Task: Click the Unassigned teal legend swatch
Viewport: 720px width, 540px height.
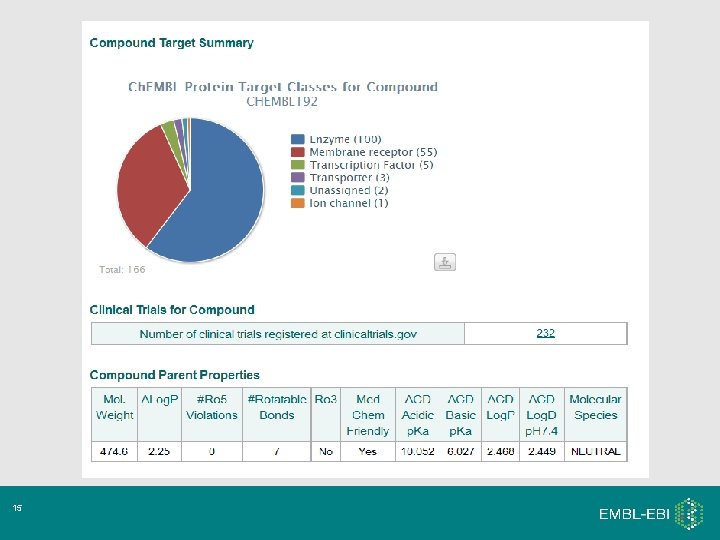Action: coord(298,190)
